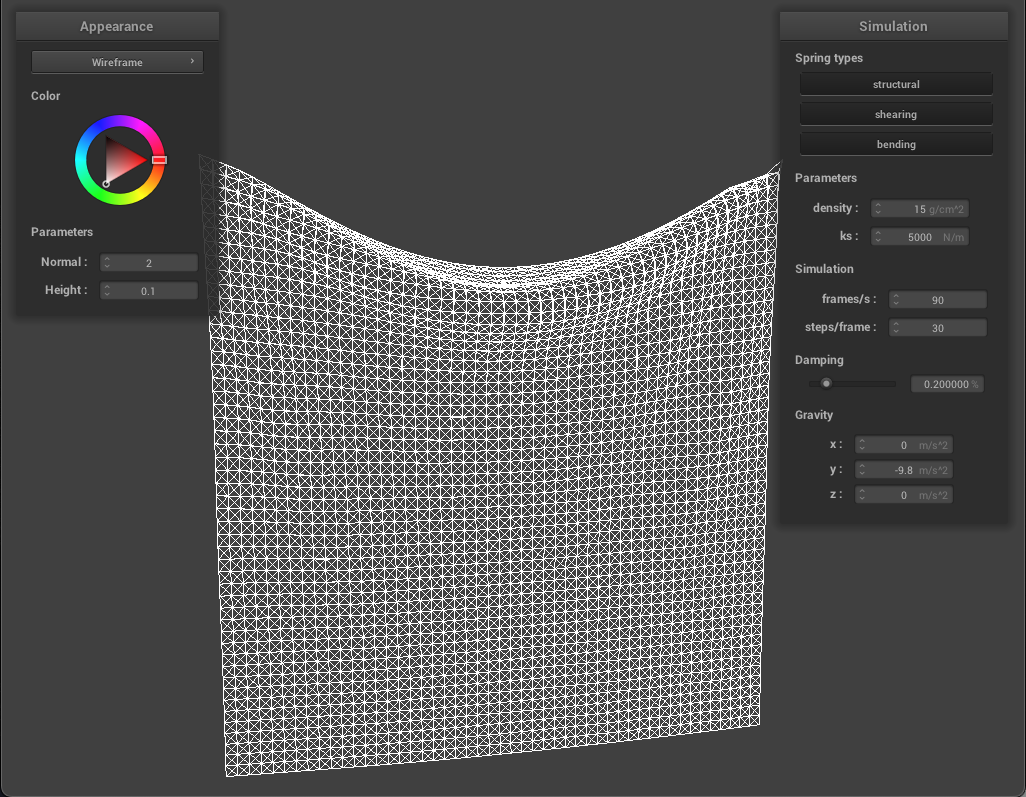
Task: Click the ks spring constant field
Action: (x=919, y=237)
